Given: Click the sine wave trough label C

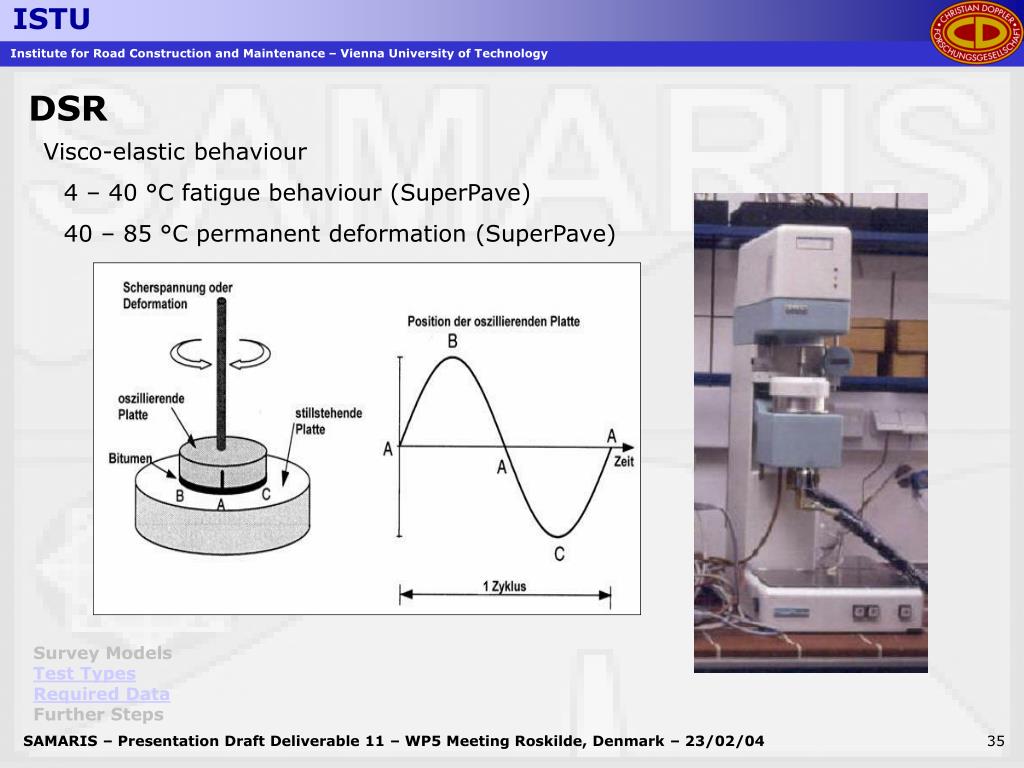Looking at the screenshot, I should [559, 554].
